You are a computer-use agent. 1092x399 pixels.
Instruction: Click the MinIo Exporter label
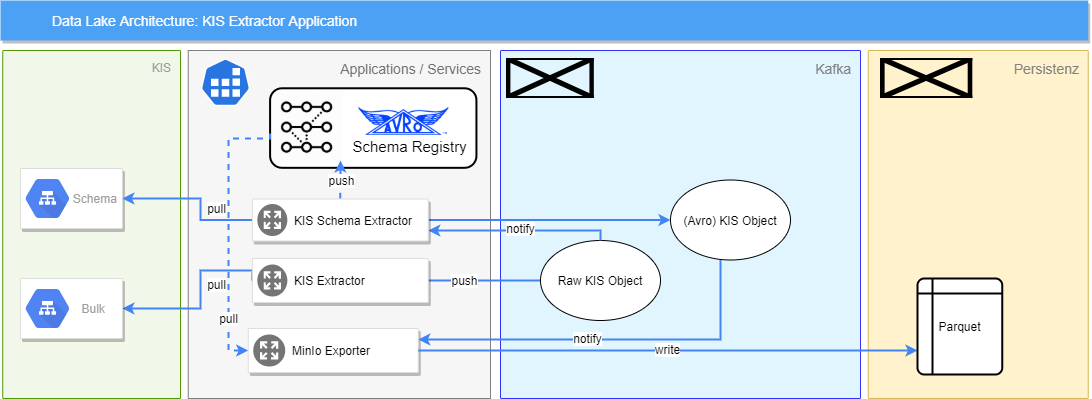pos(331,351)
